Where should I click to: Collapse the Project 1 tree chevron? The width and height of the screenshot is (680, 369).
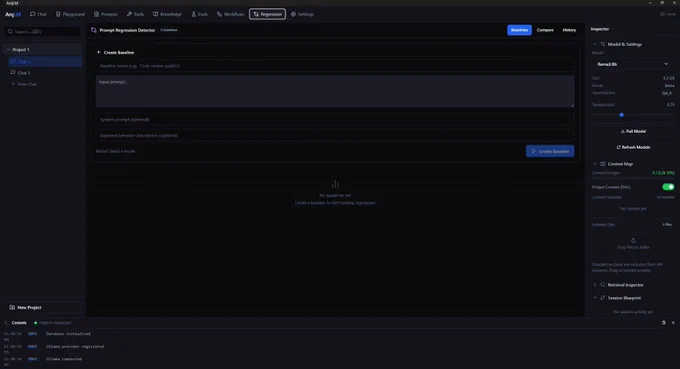[8, 49]
